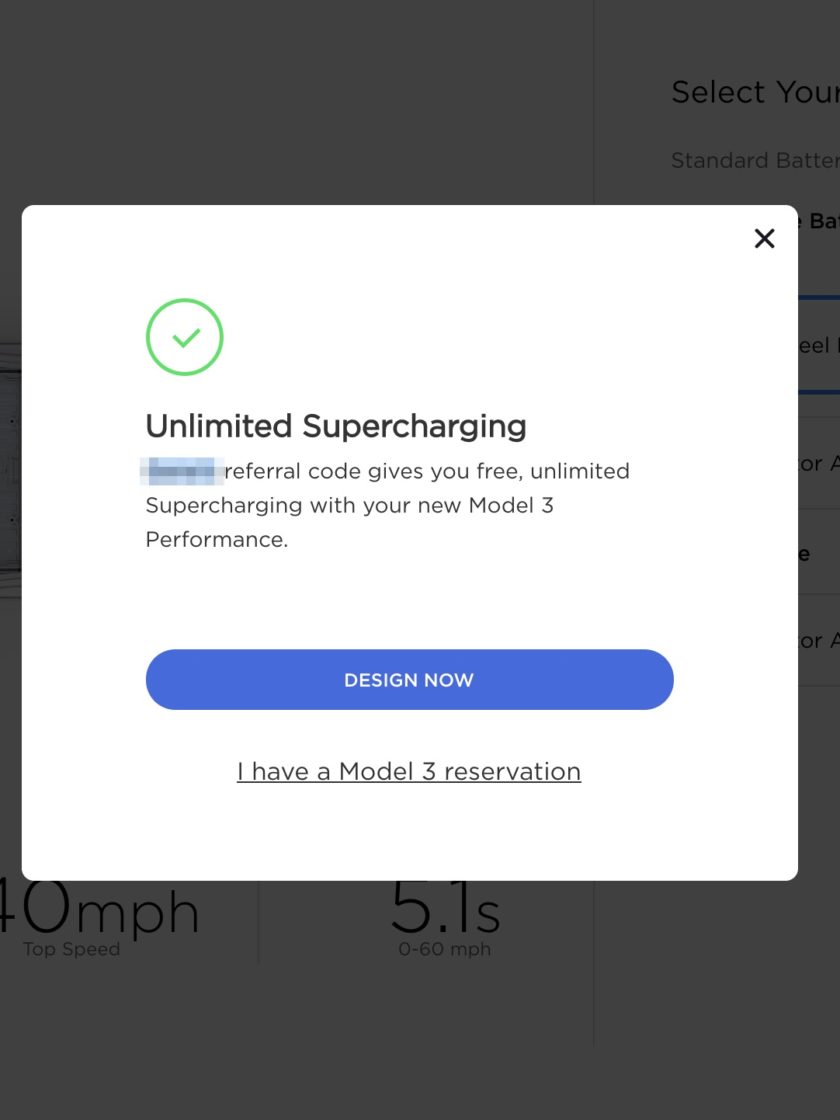Image resolution: width=840 pixels, height=1120 pixels.
Task: Open the Model 3 reservation link
Action: pos(409,771)
